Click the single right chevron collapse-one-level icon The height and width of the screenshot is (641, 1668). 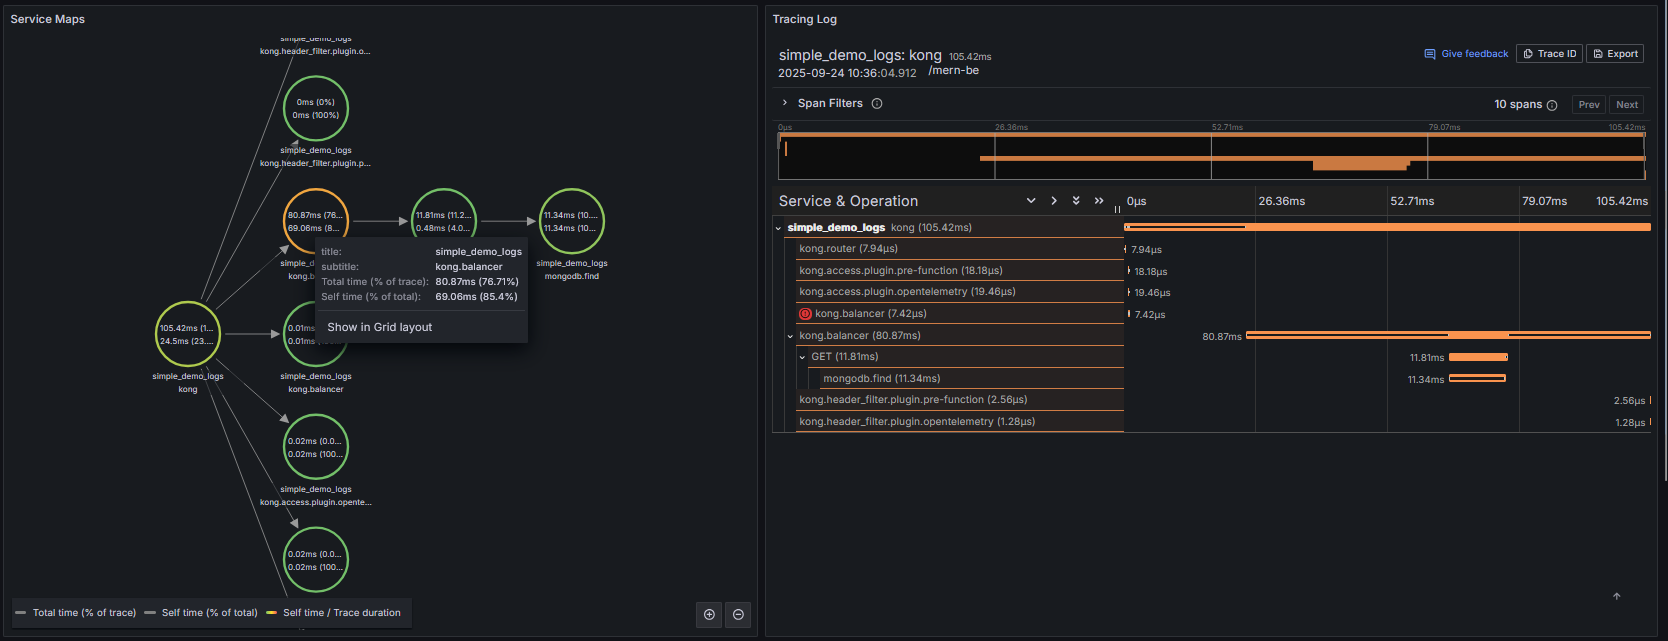coord(1054,201)
